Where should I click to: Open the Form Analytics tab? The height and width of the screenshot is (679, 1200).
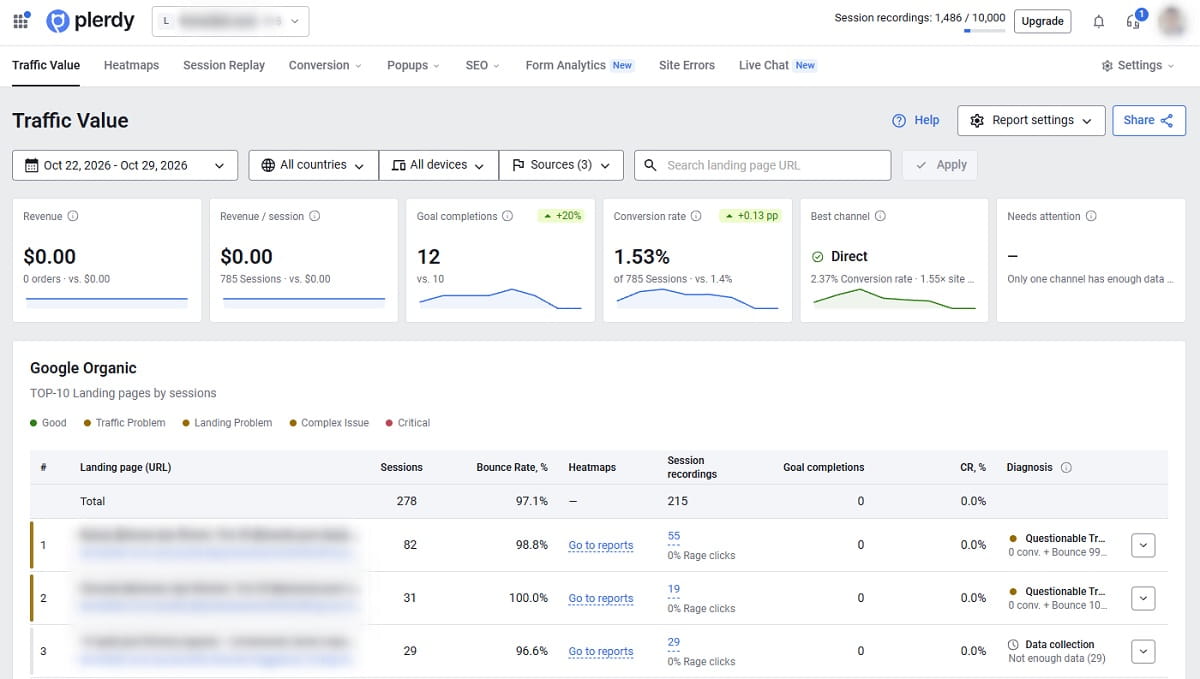coord(580,65)
